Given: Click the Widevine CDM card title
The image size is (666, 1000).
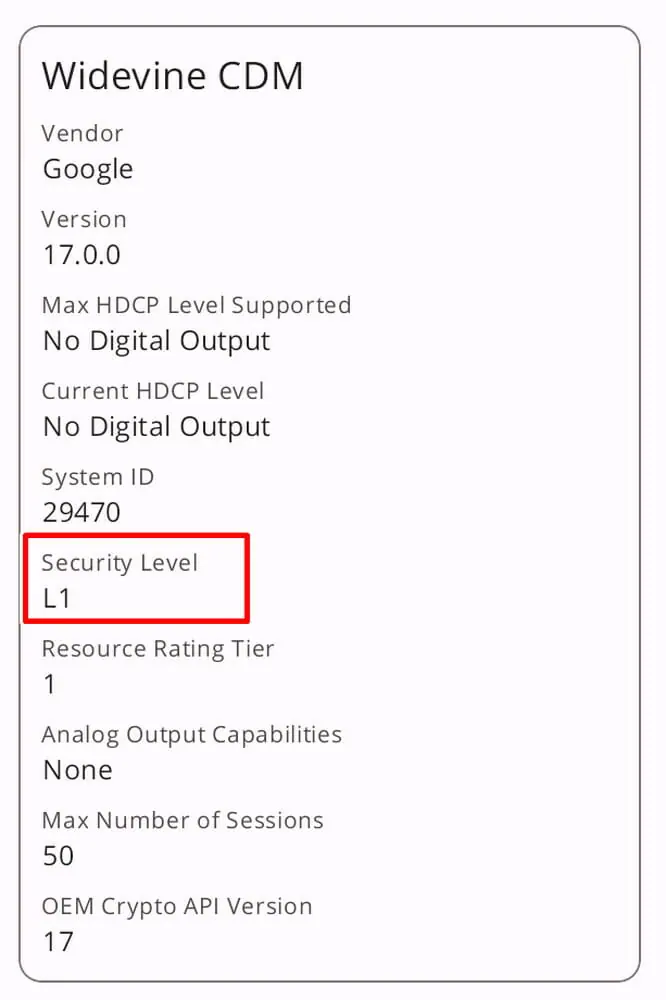Looking at the screenshot, I should pyautogui.click(x=172, y=76).
